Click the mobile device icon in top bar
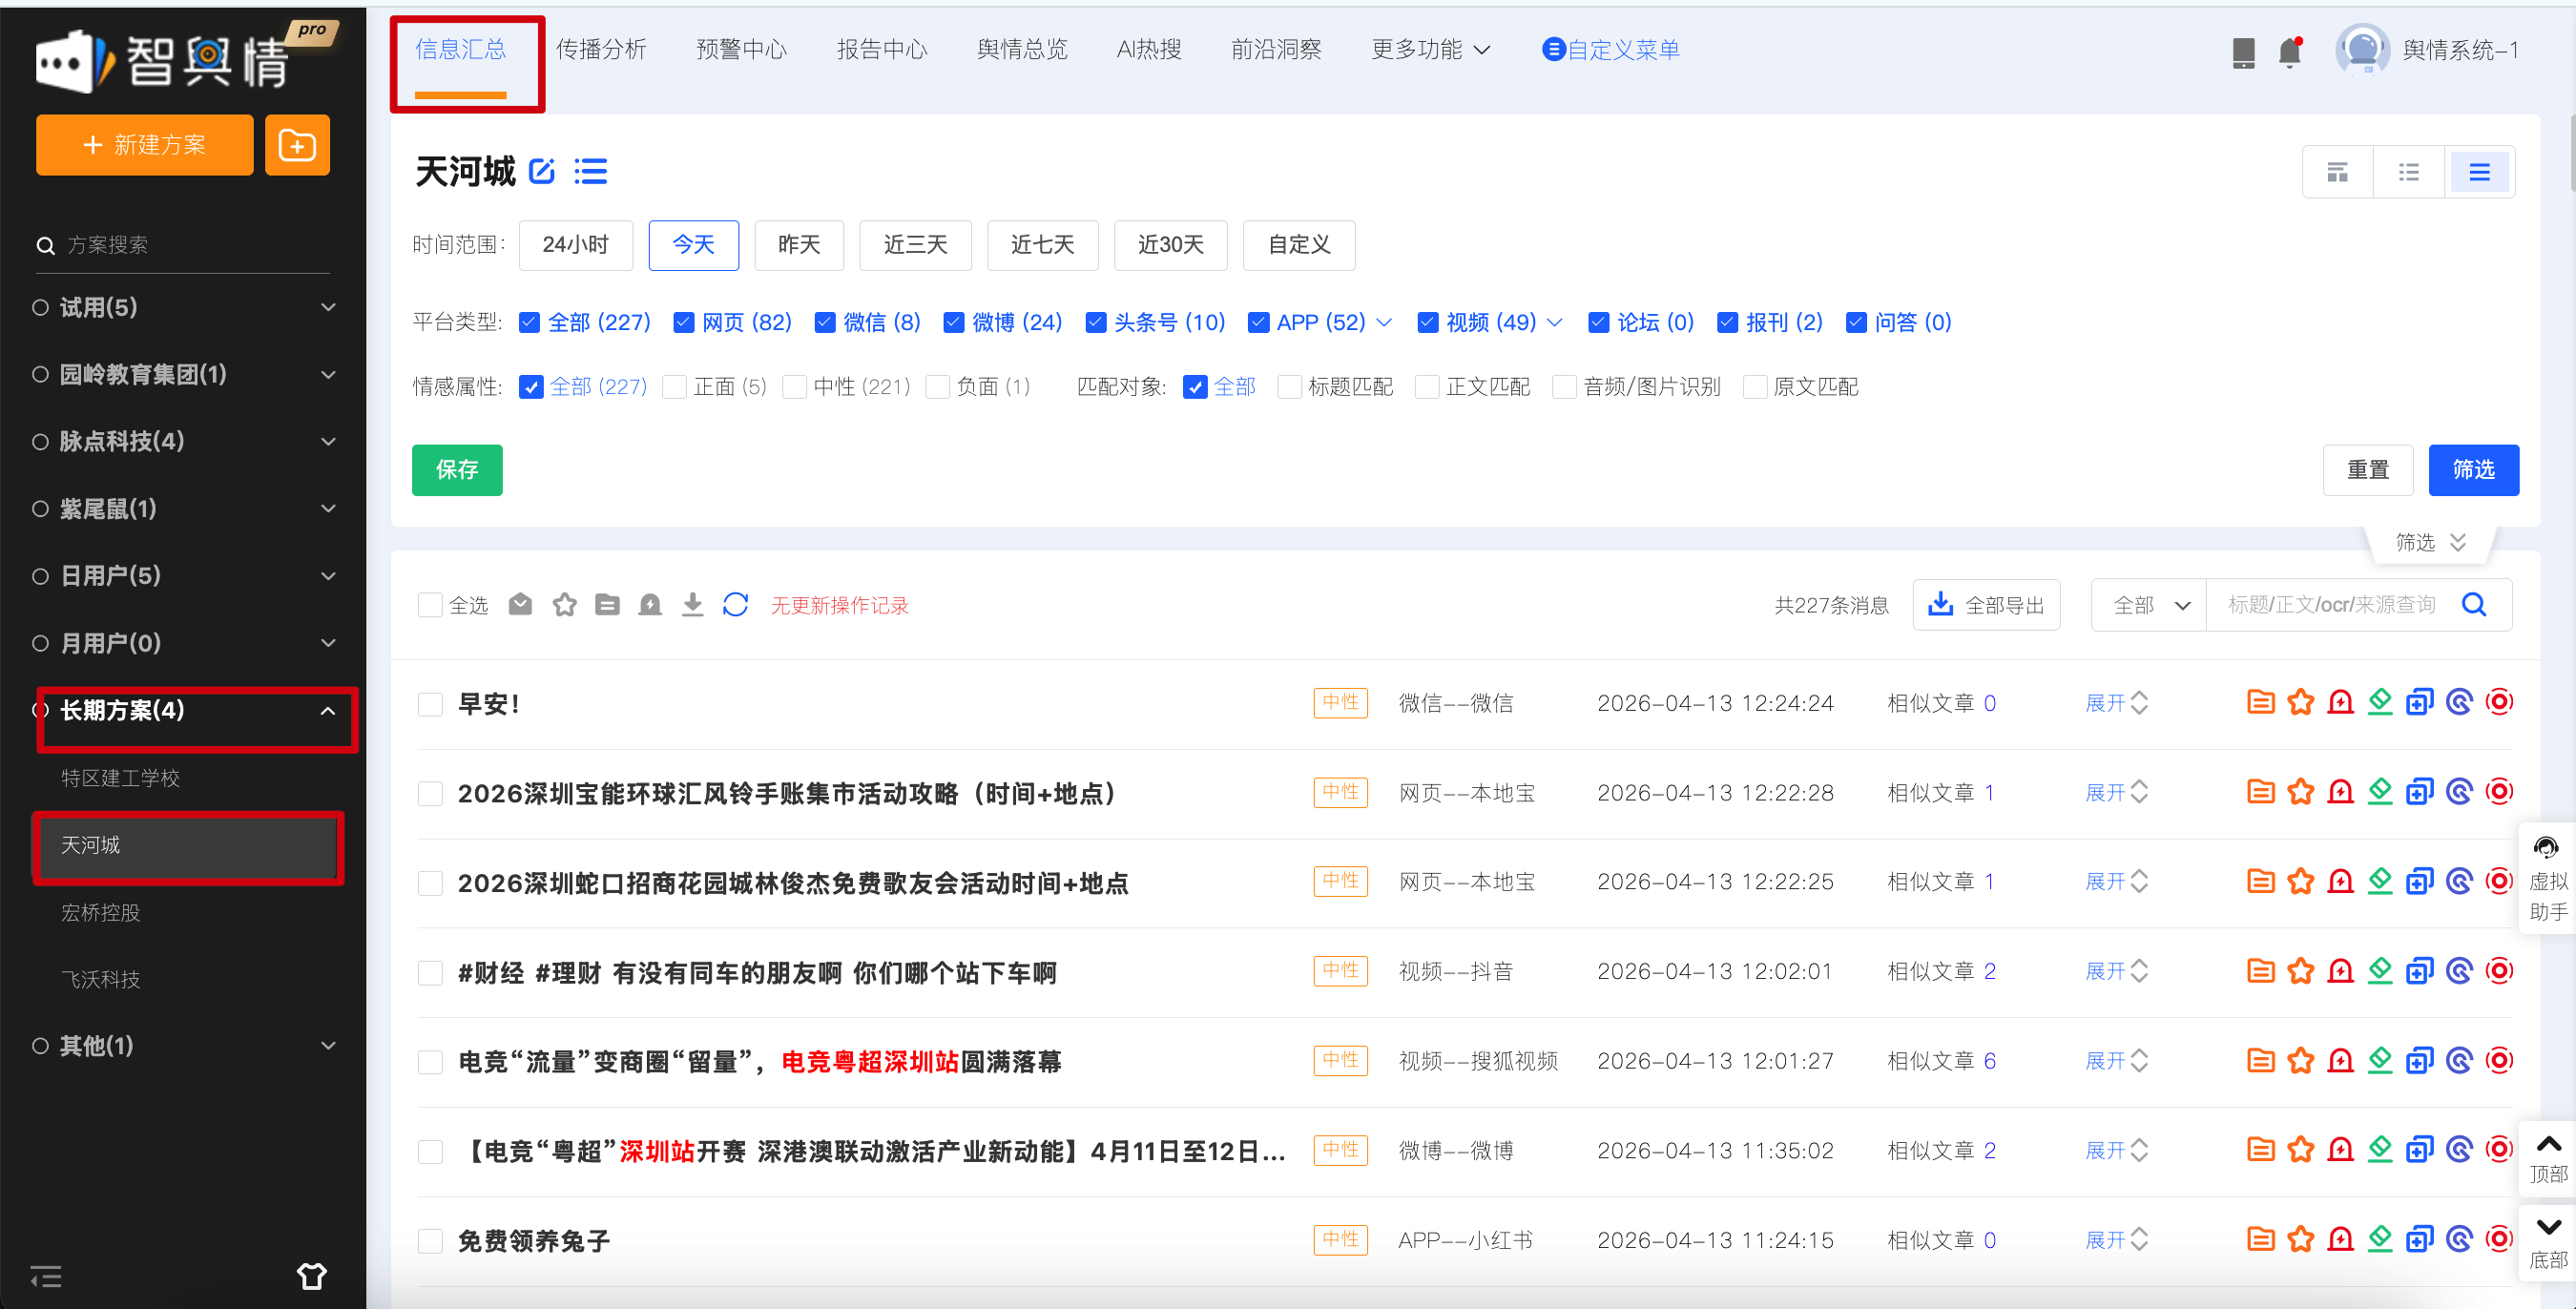This screenshot has height=1309, width=2576. pyautogui.click(x=2243, y=52)
